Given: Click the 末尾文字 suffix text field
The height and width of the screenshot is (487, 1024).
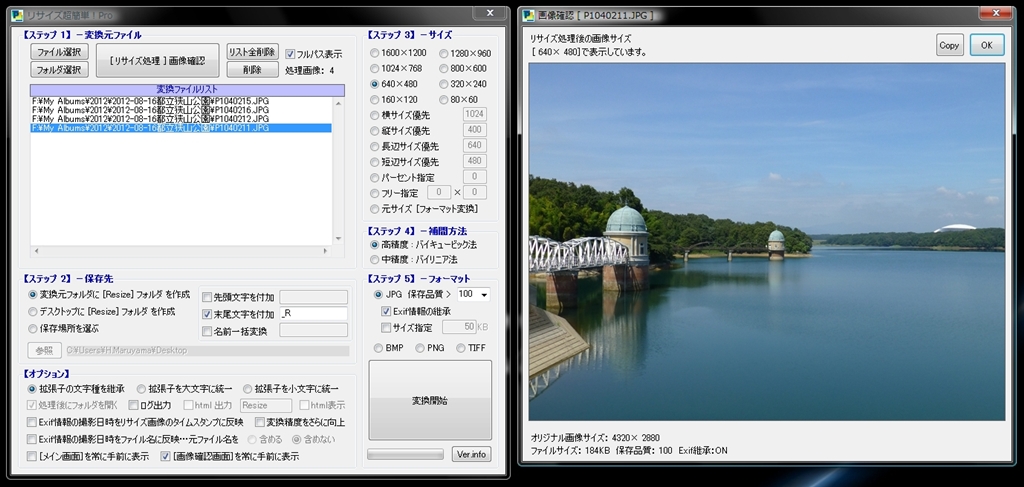Looking at the screenshot, I should (313, 314).
